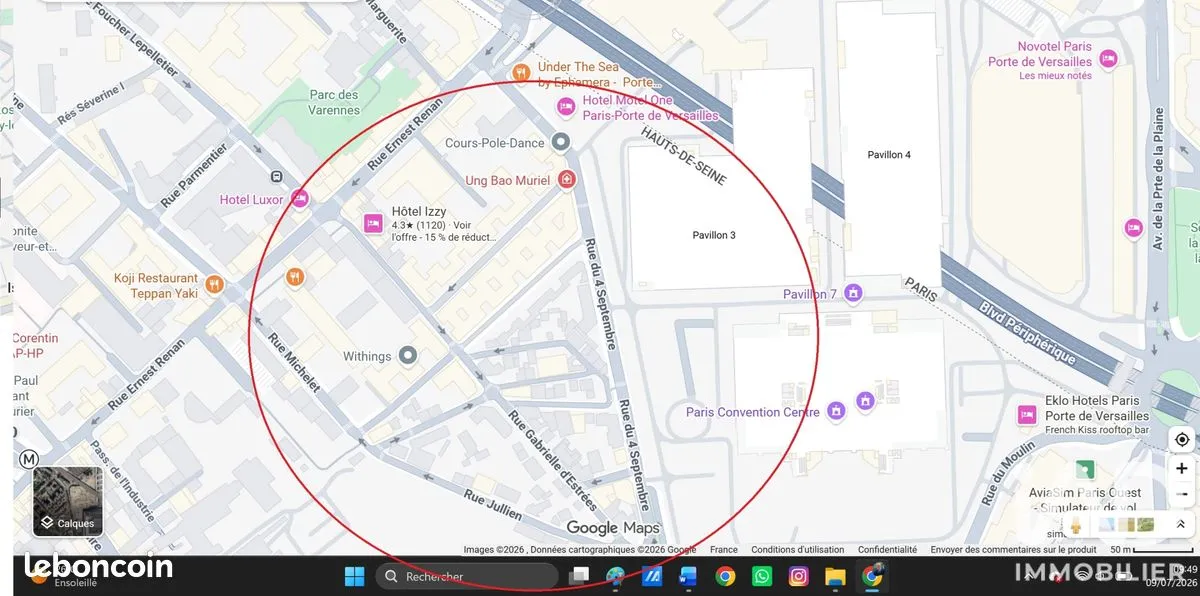1200x596 pixels.
Task: Click the metro M station icon
Action: [29, 458]
